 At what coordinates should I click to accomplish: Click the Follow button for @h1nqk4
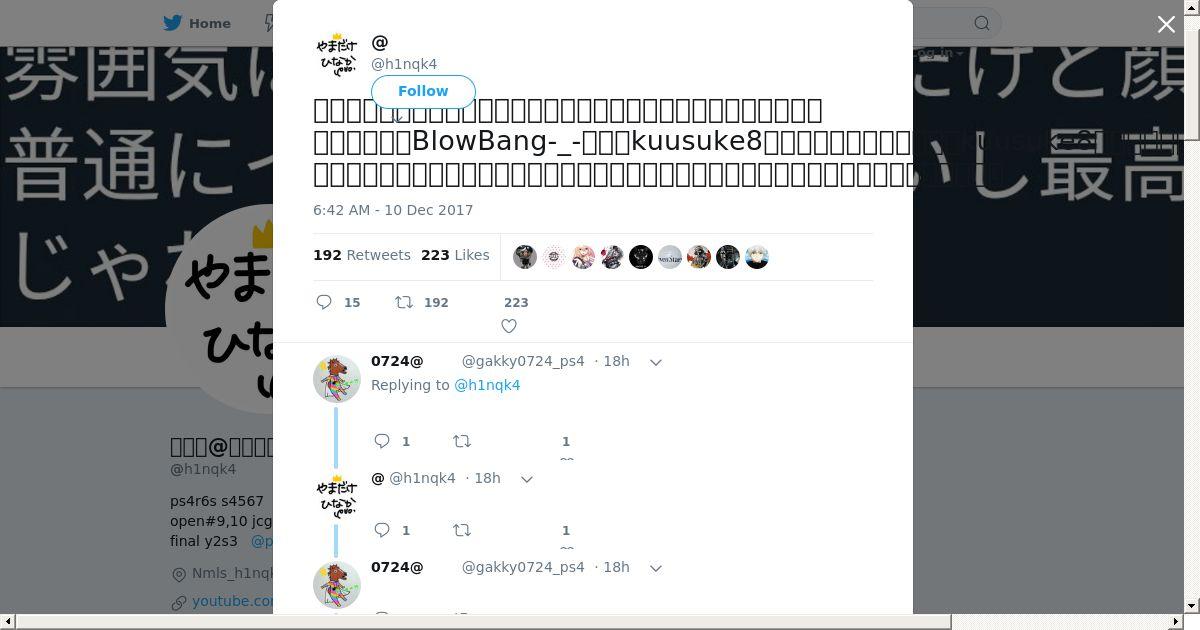[x=423, y=91]
